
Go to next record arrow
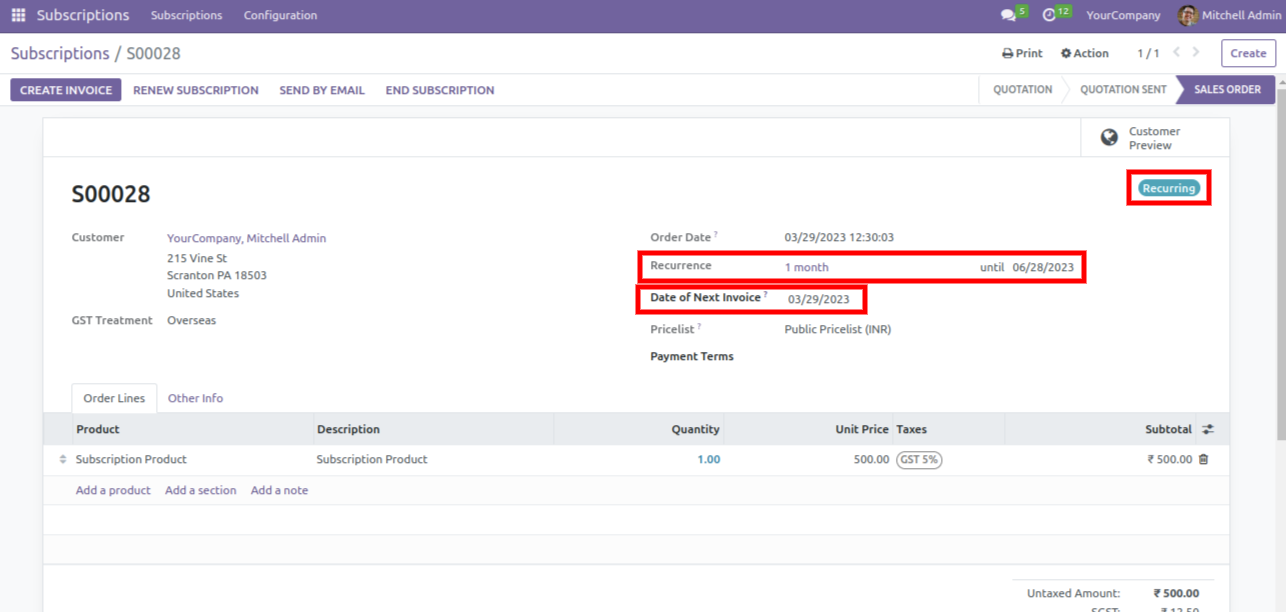[1196, 53]
